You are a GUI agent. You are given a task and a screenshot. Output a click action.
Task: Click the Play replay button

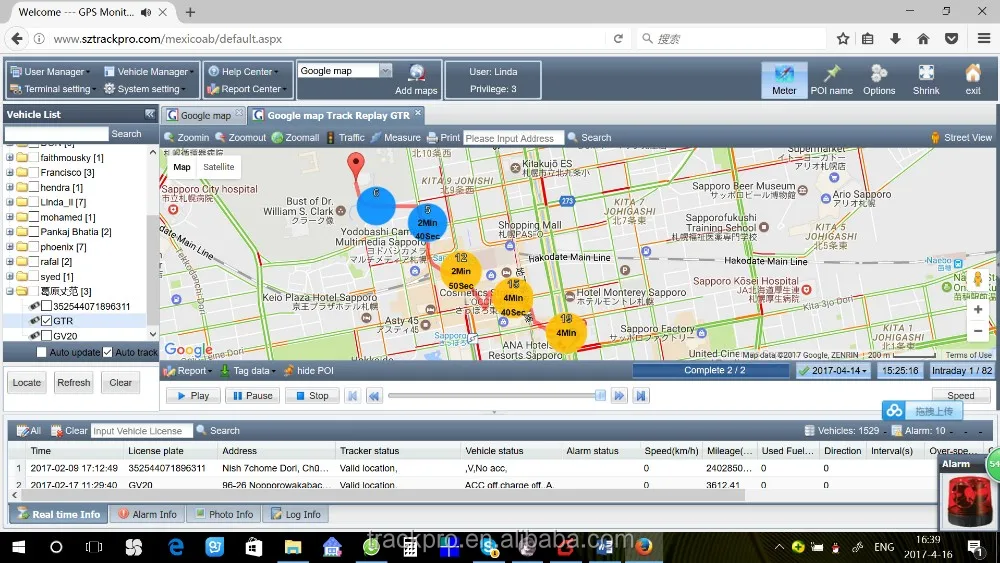[x=193, y=396]
